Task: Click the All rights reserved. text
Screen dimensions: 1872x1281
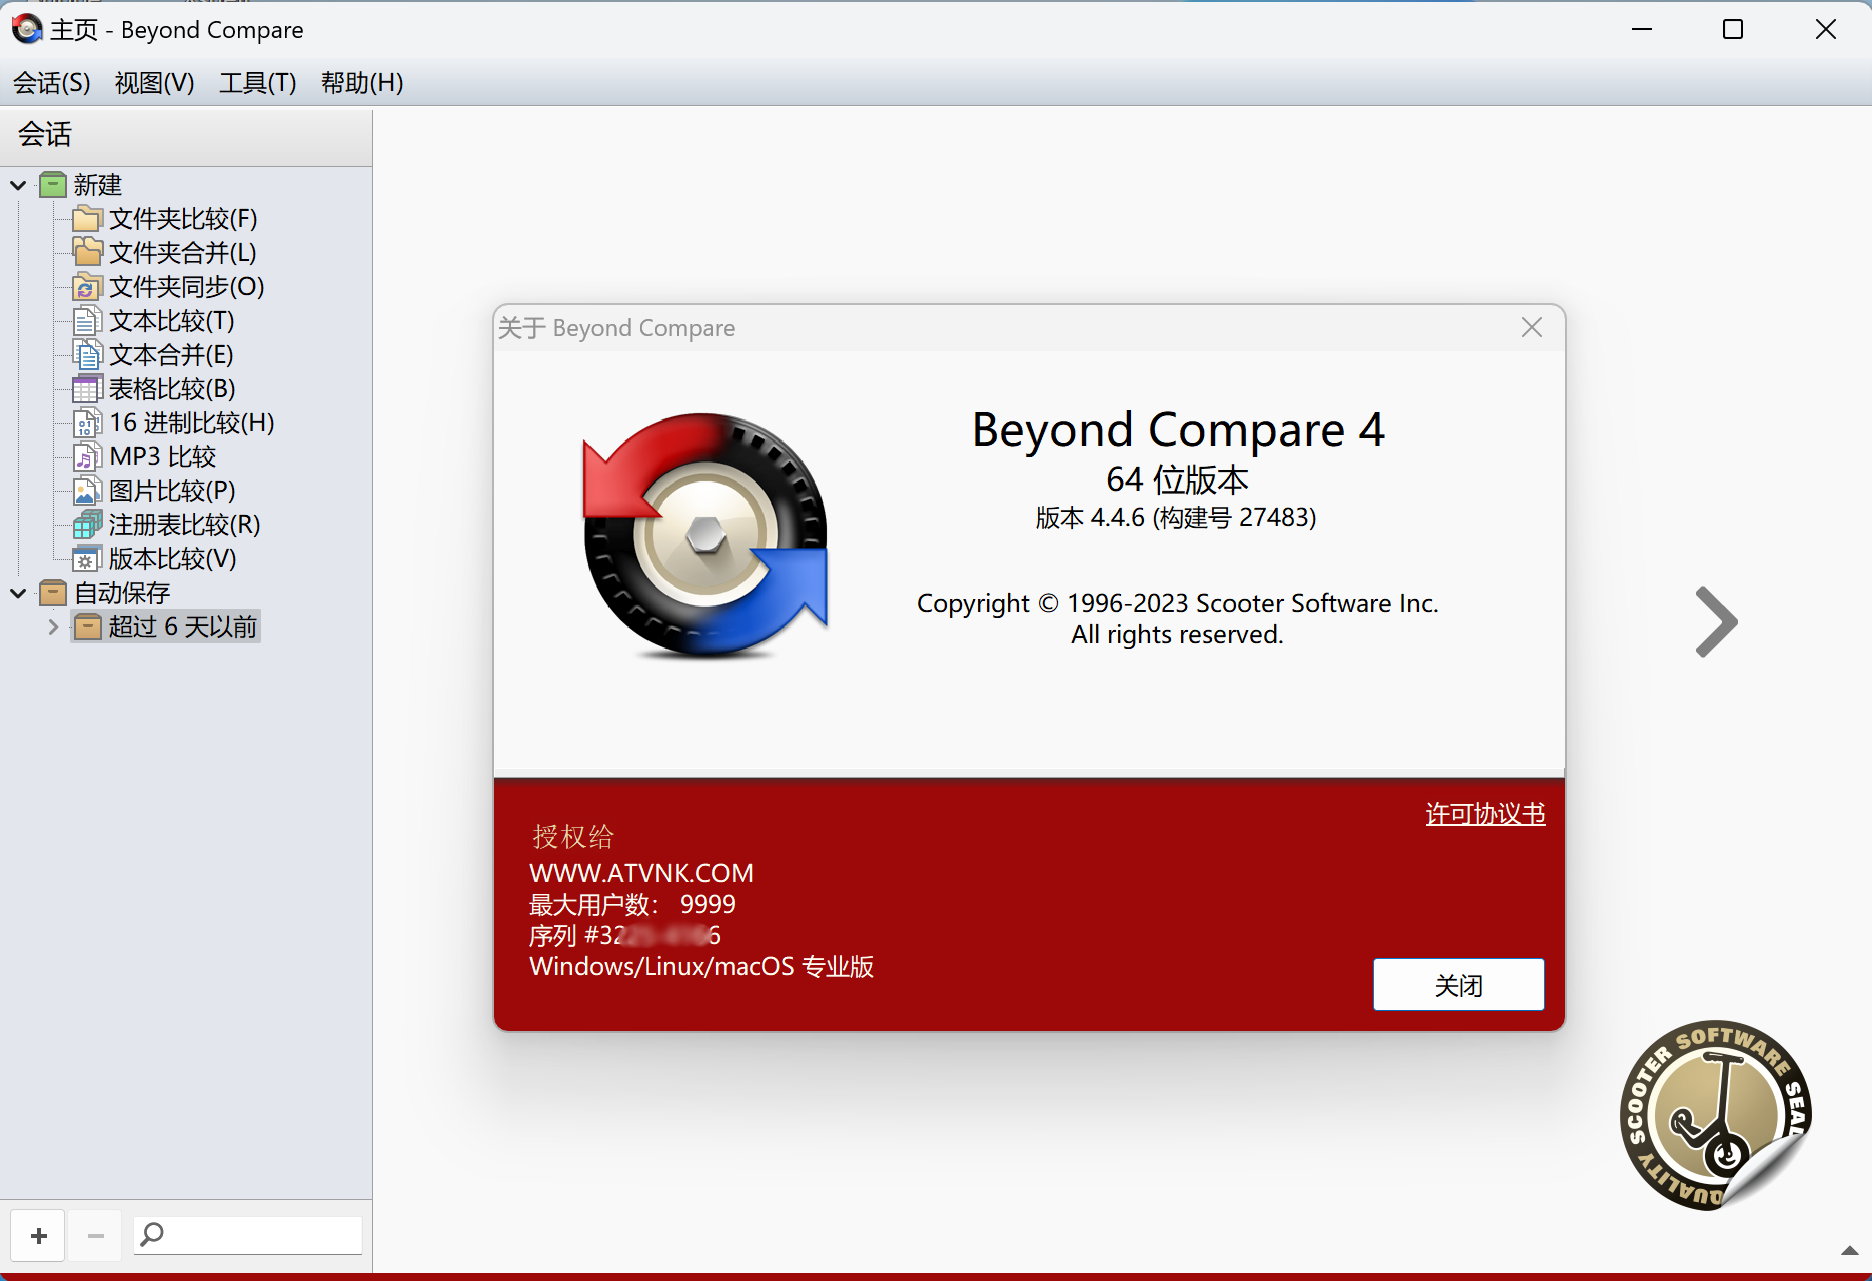Action: point(1177,635)
